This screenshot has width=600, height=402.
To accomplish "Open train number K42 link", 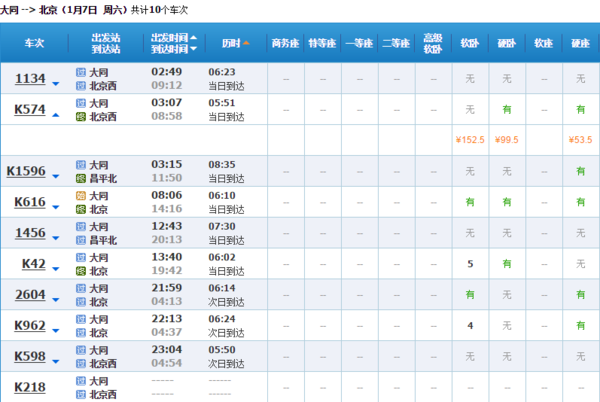I will tap(33, 264).
